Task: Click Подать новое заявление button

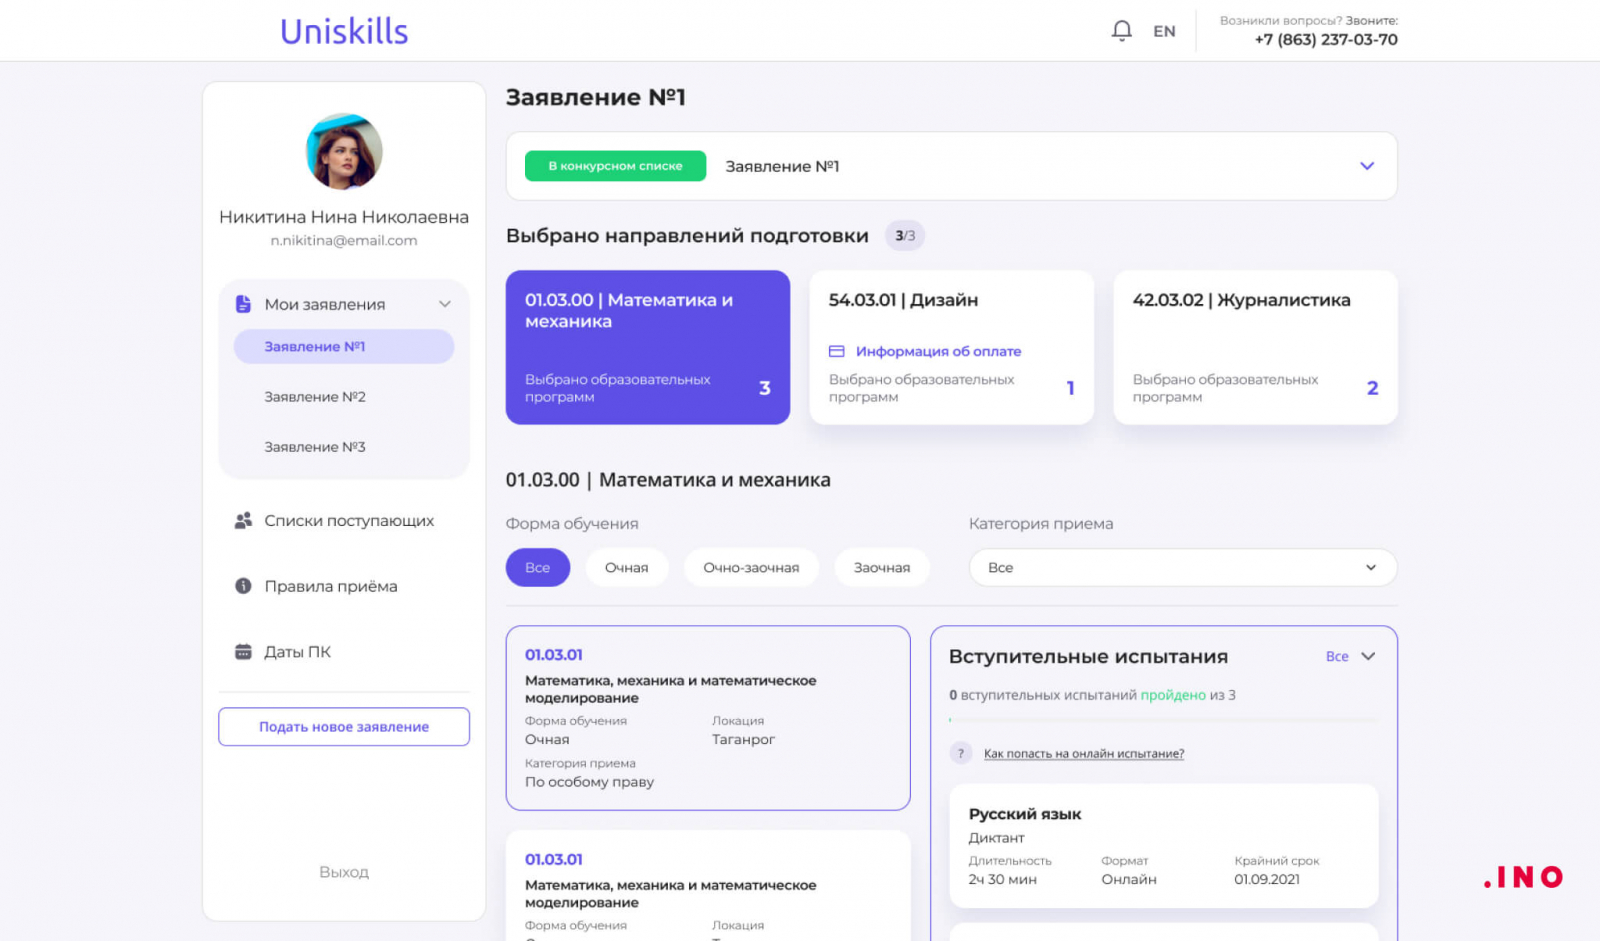Action: tap(344, 727)
